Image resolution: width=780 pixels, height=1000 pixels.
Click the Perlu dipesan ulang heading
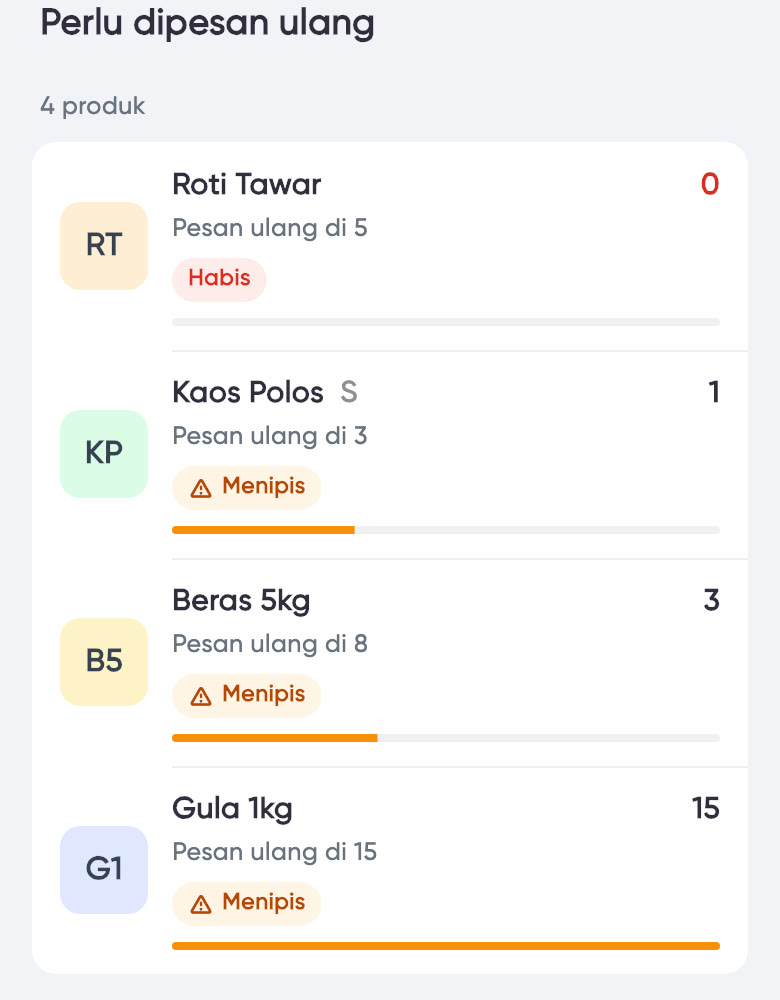point(207,24)
